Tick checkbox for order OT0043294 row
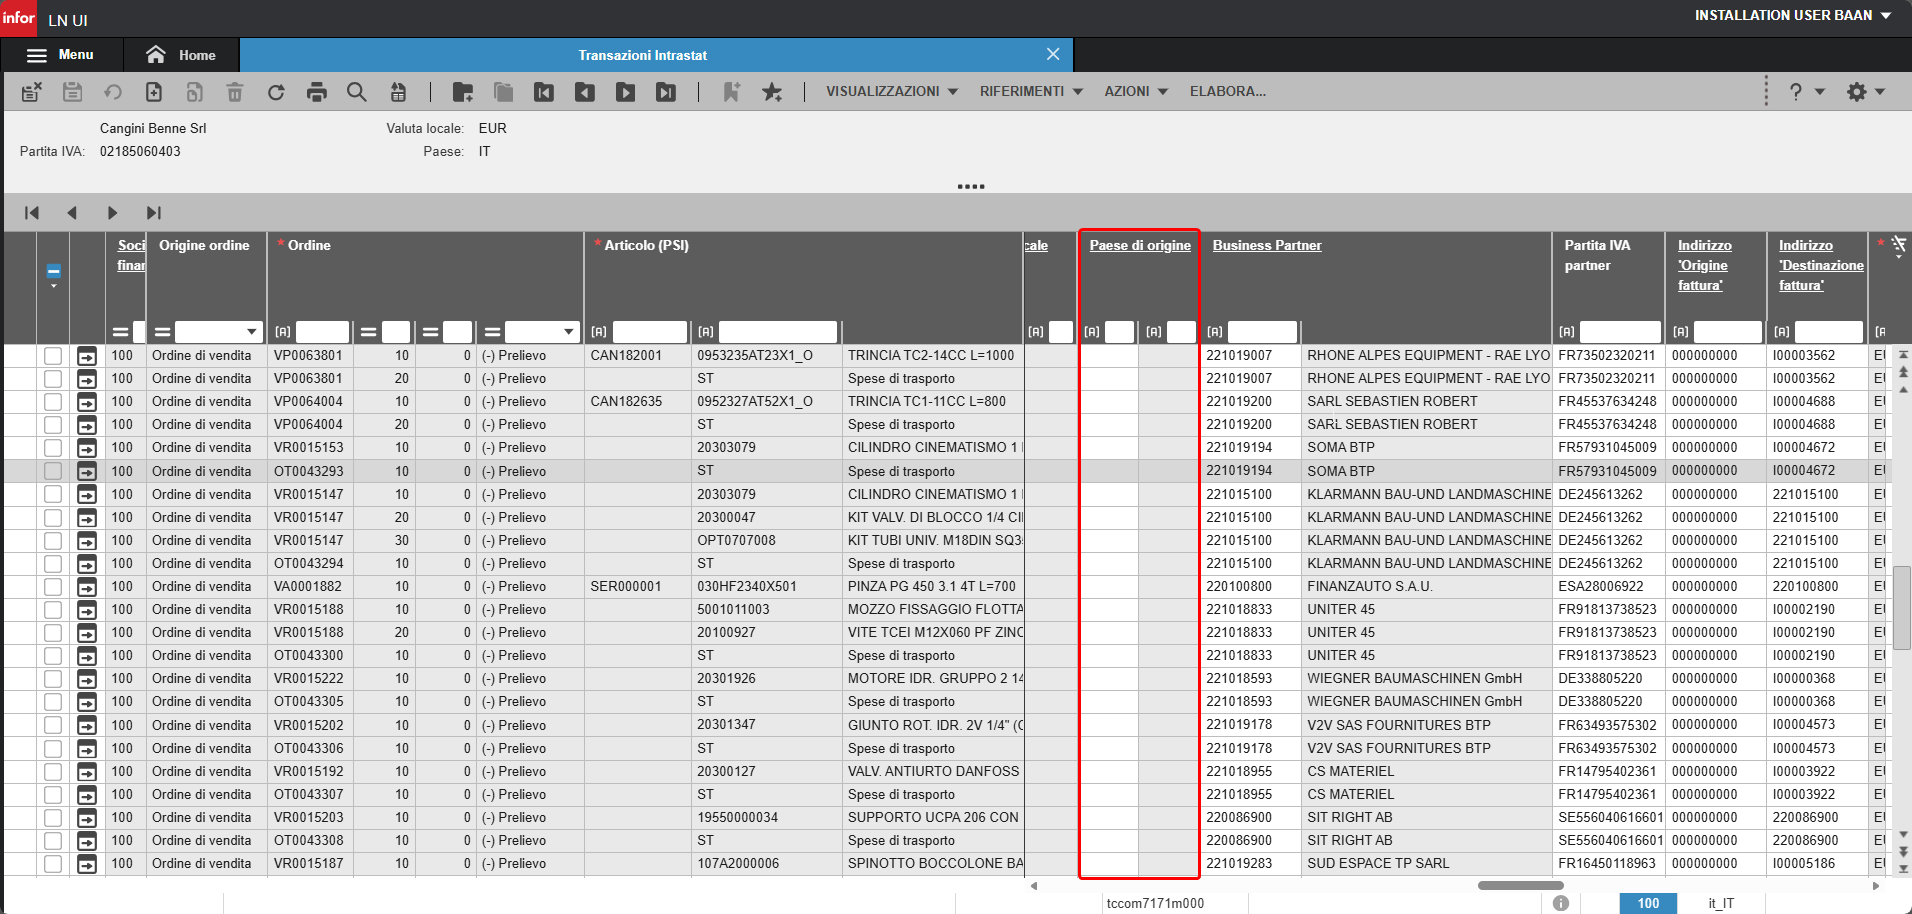 53,564
